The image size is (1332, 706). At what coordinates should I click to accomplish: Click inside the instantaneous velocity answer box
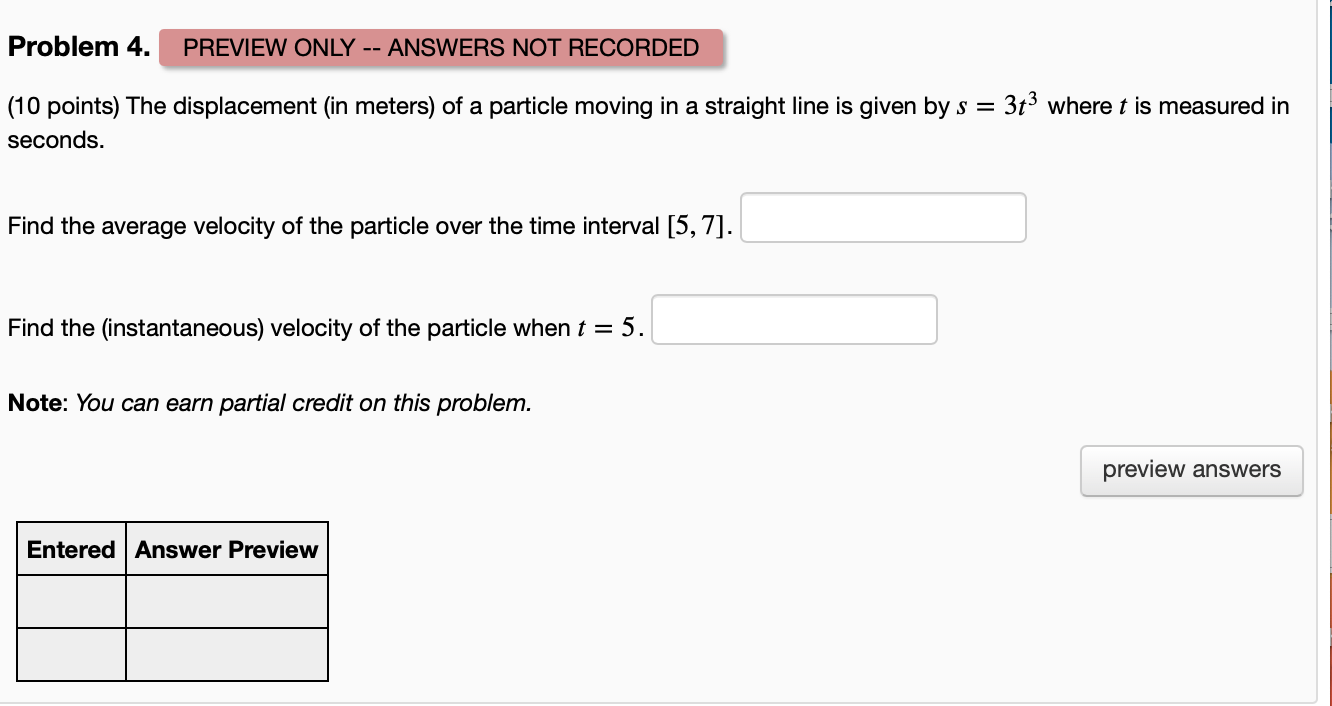coord(794,320)
